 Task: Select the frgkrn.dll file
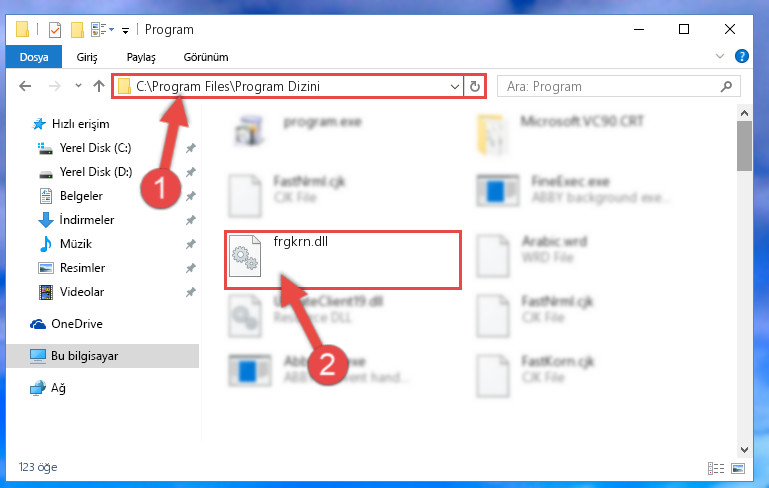343,260
